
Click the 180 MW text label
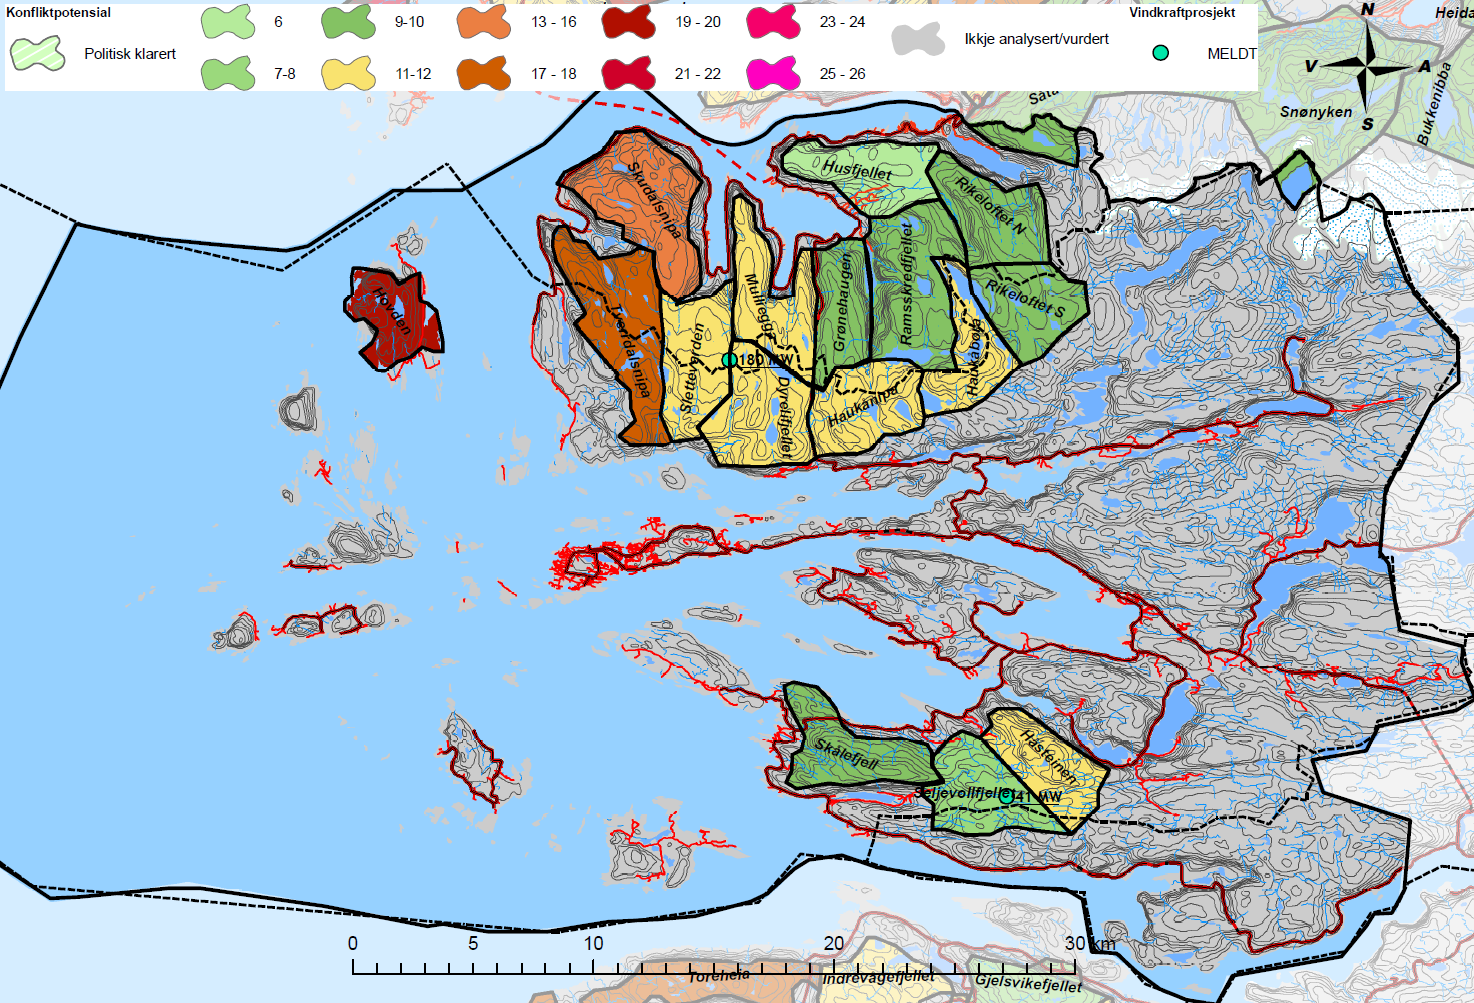click(x=766, y=360)
